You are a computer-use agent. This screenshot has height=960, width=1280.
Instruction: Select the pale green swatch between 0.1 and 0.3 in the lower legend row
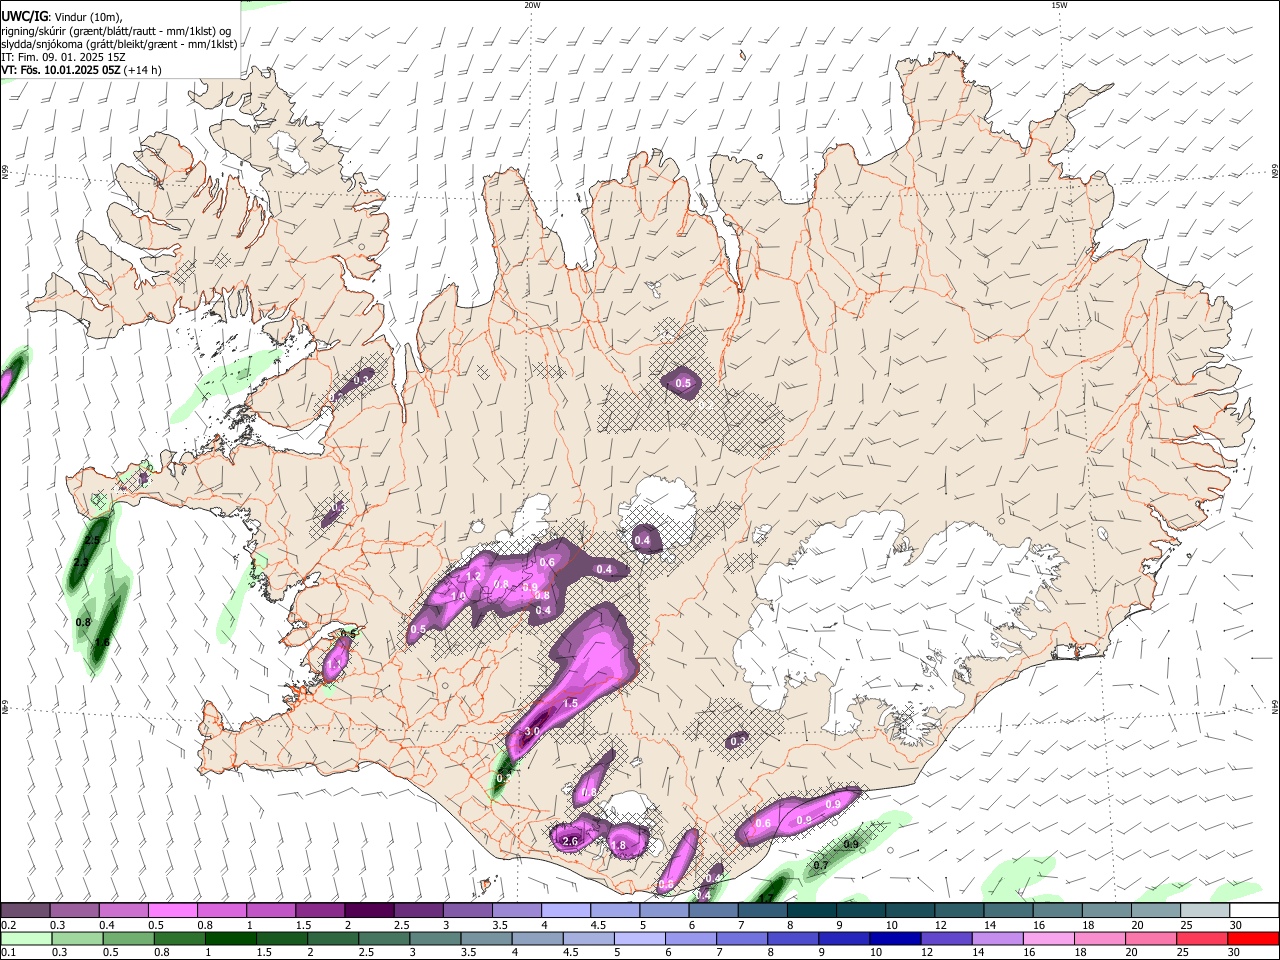pyautogui.click(x=27, y=938)
